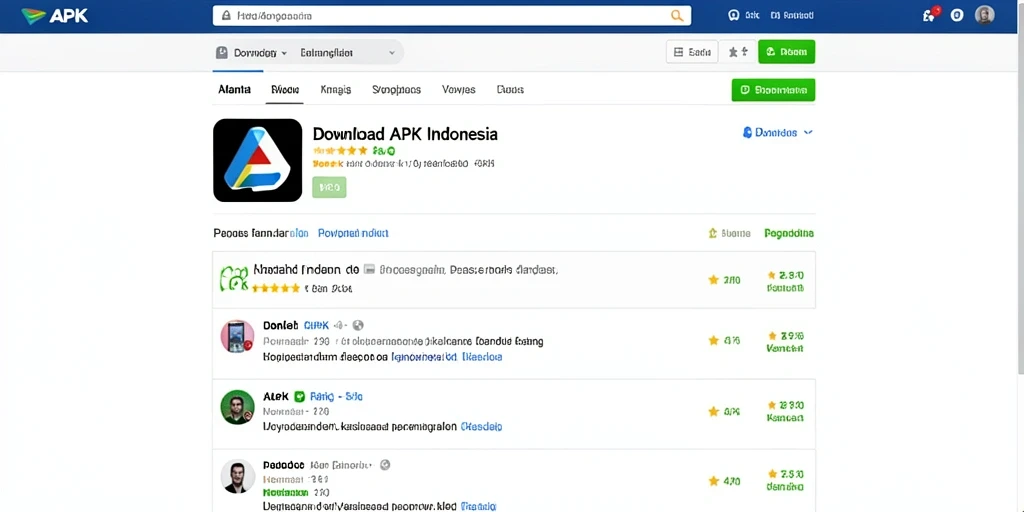
Task: Click the blue link ending Alek's review
Action: (x=481, y=426)
